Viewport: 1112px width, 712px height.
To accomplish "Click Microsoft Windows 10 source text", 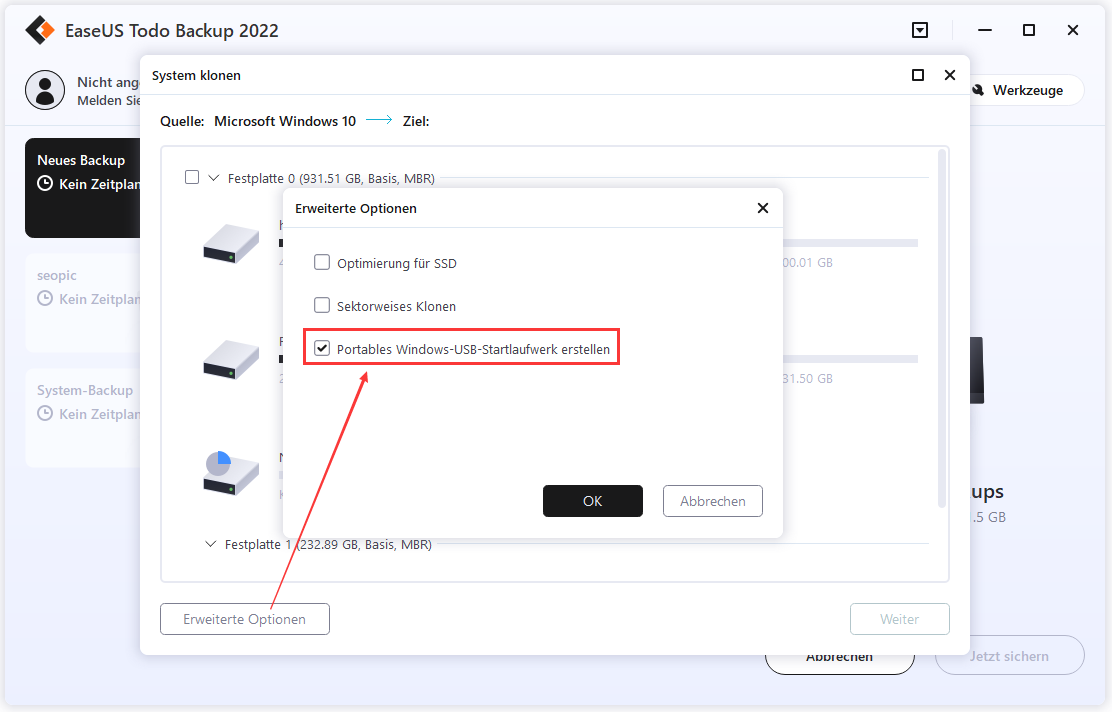I will coord(285,121).
